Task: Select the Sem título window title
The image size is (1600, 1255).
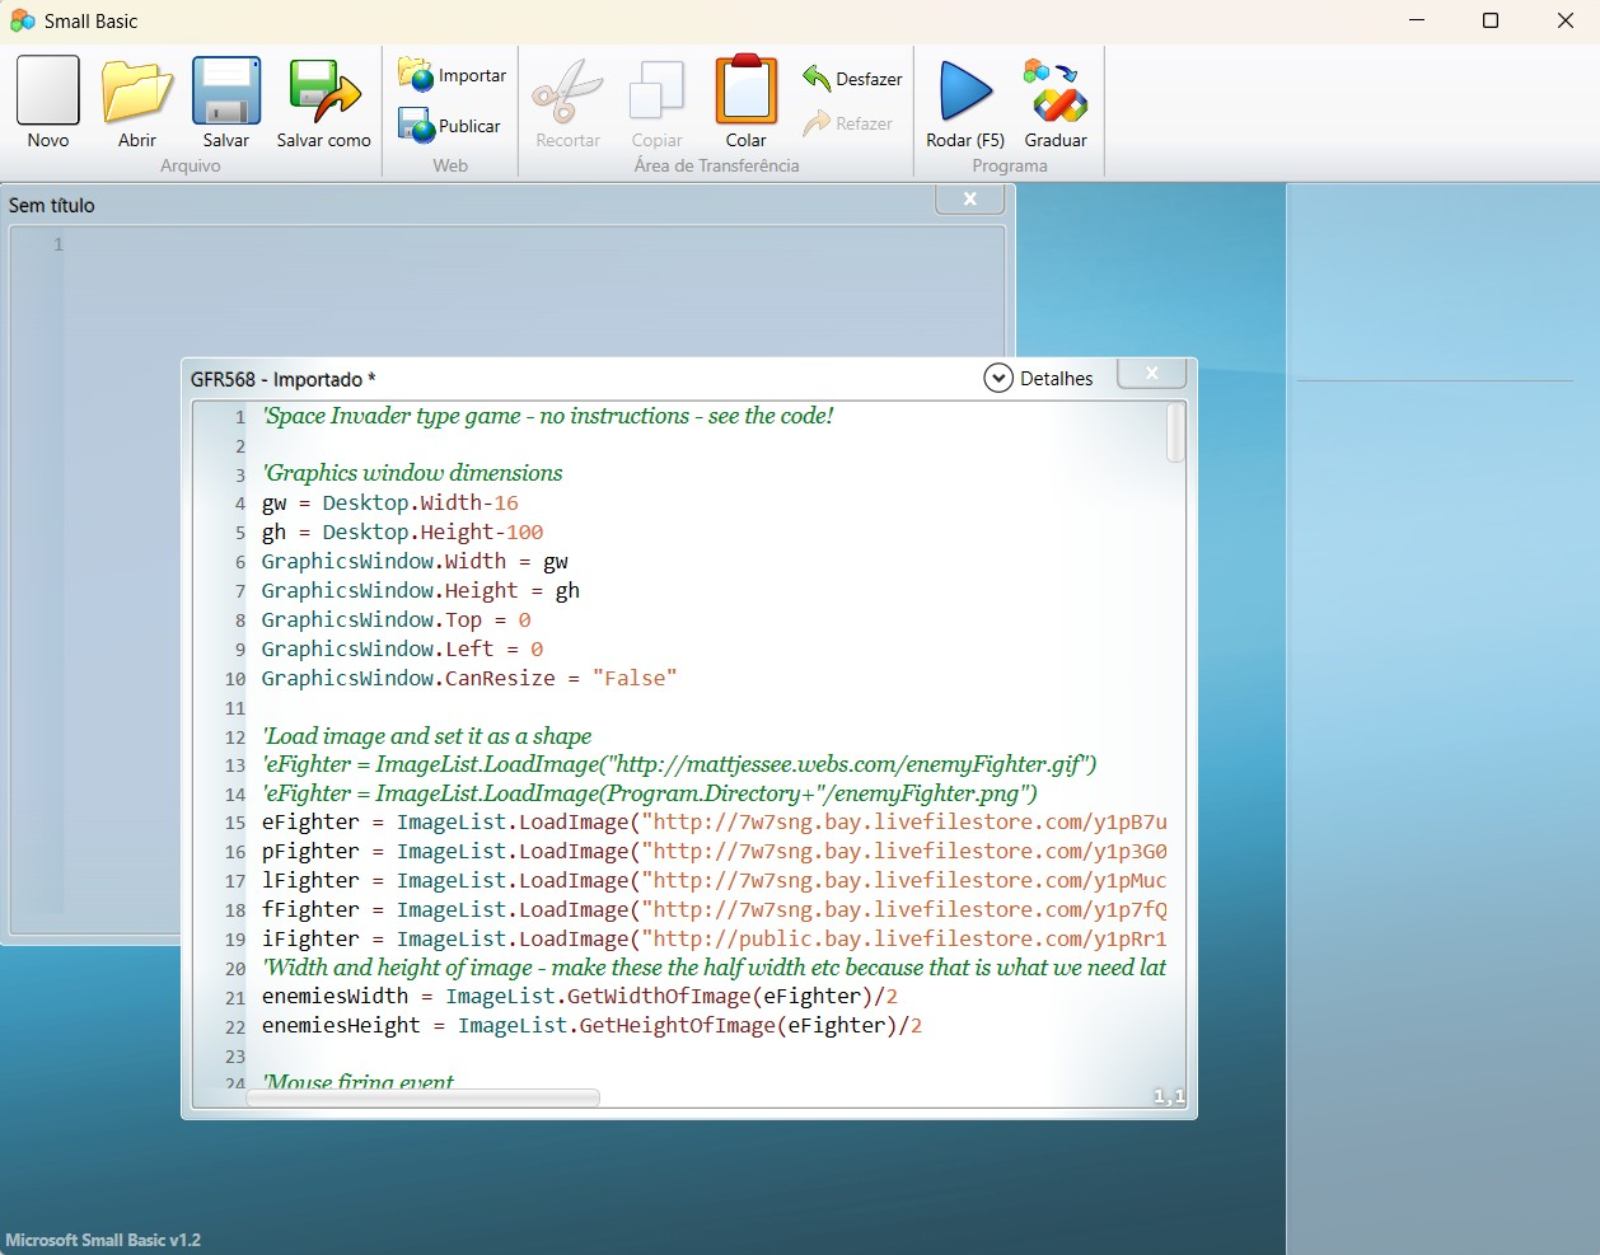Action: [52, 205]
